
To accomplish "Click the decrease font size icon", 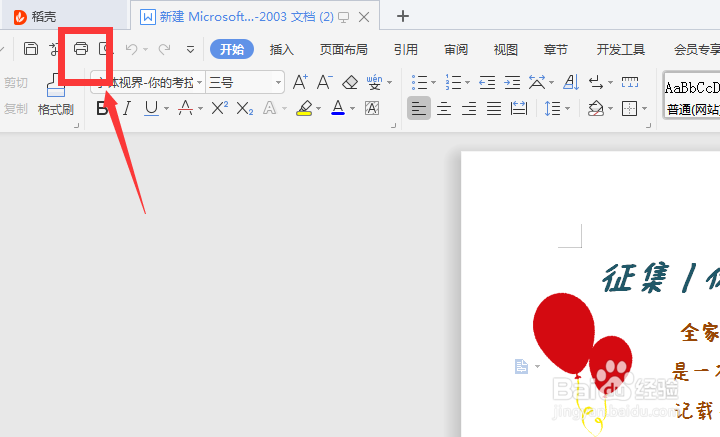I will 325,82.
